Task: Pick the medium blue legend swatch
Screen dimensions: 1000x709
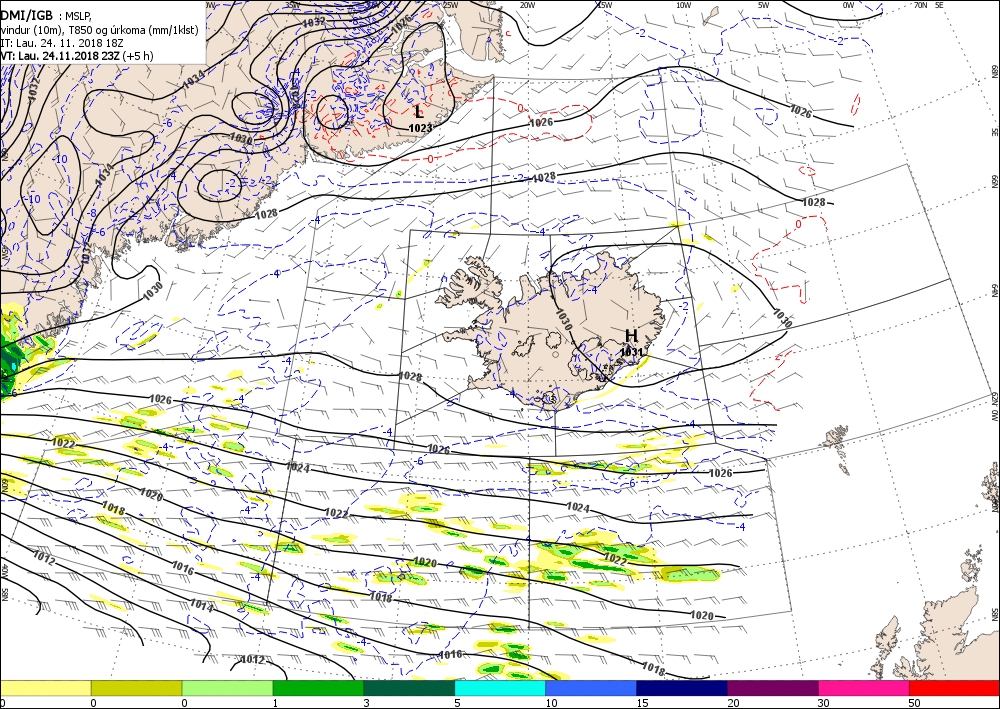Action: [591, 688]
